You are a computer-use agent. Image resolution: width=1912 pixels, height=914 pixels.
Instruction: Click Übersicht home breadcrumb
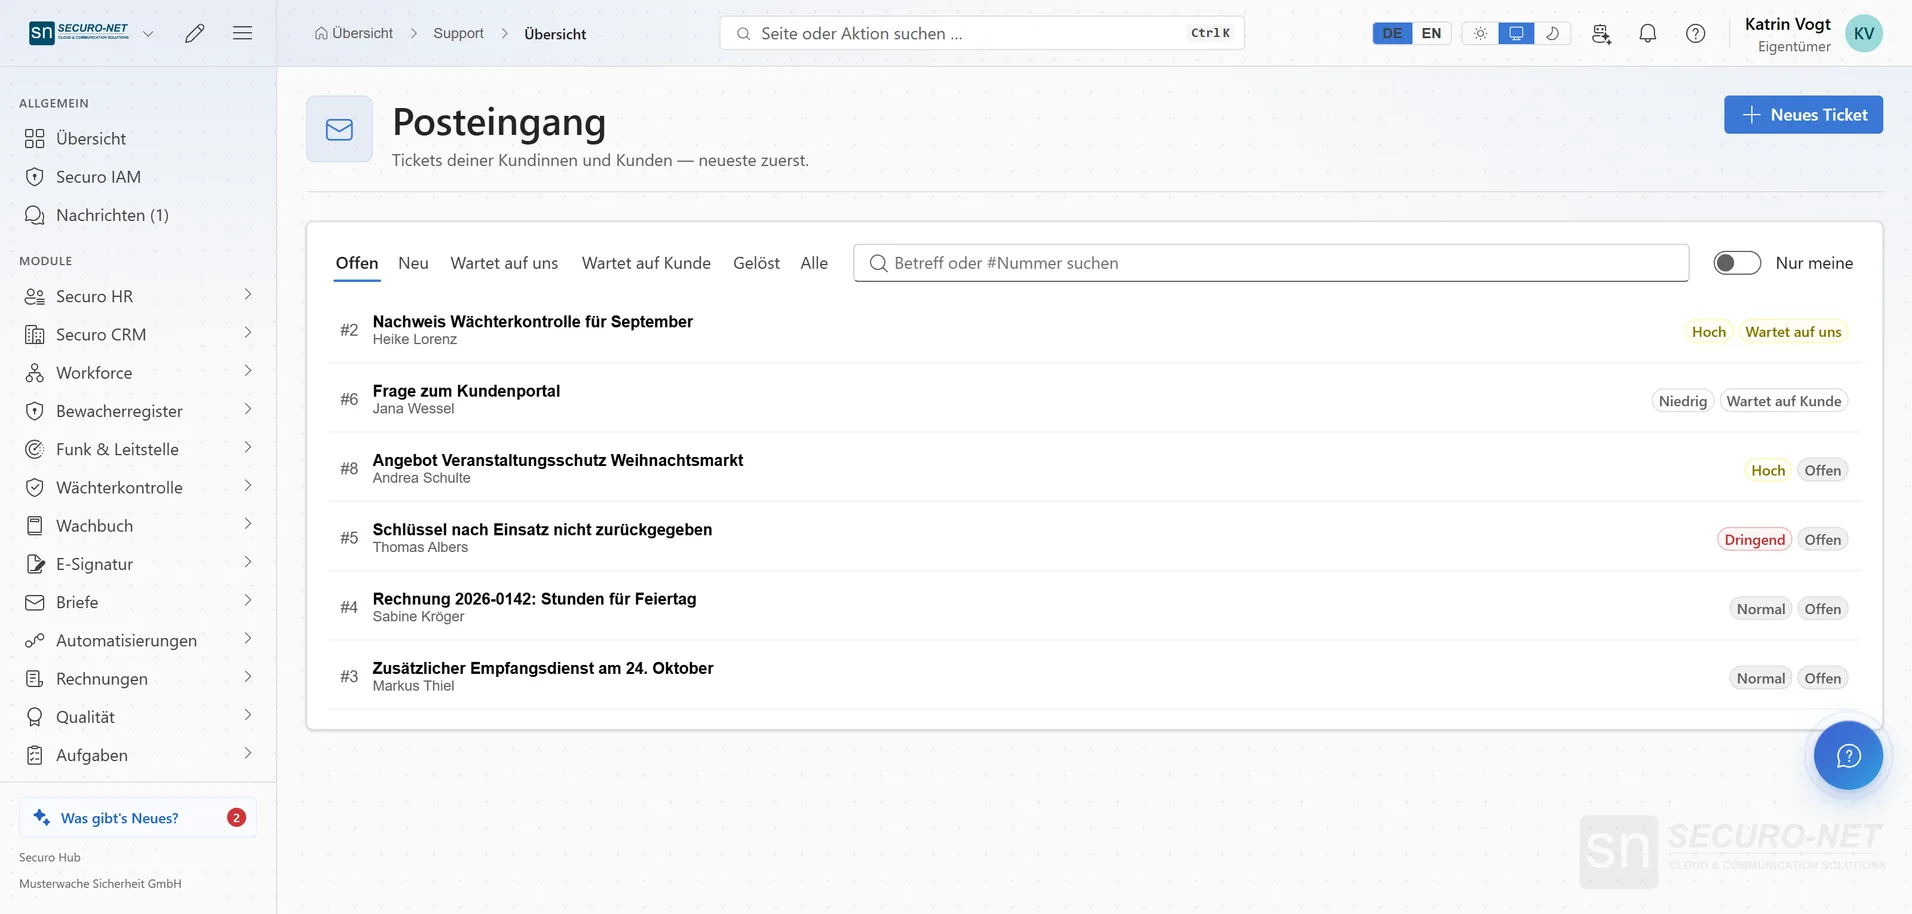pyautogui.click(x=354, y=33)
